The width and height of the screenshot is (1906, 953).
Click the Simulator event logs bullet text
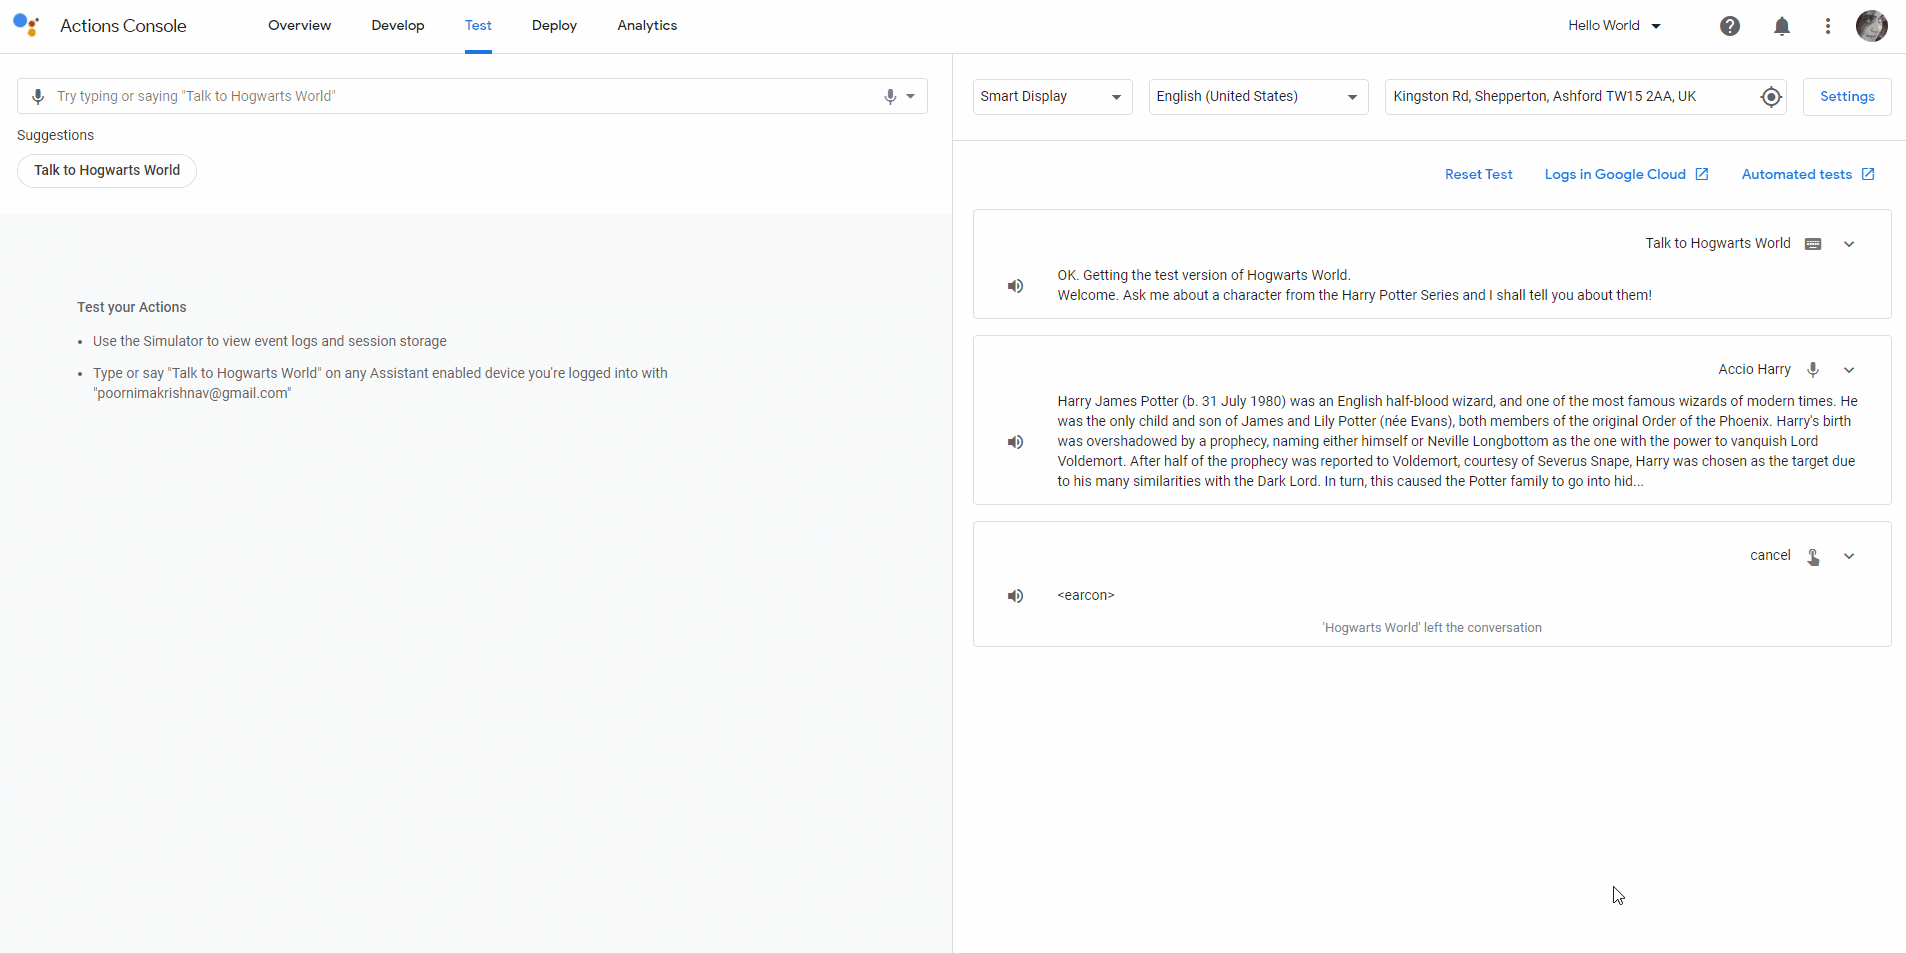tap(270, 341)
